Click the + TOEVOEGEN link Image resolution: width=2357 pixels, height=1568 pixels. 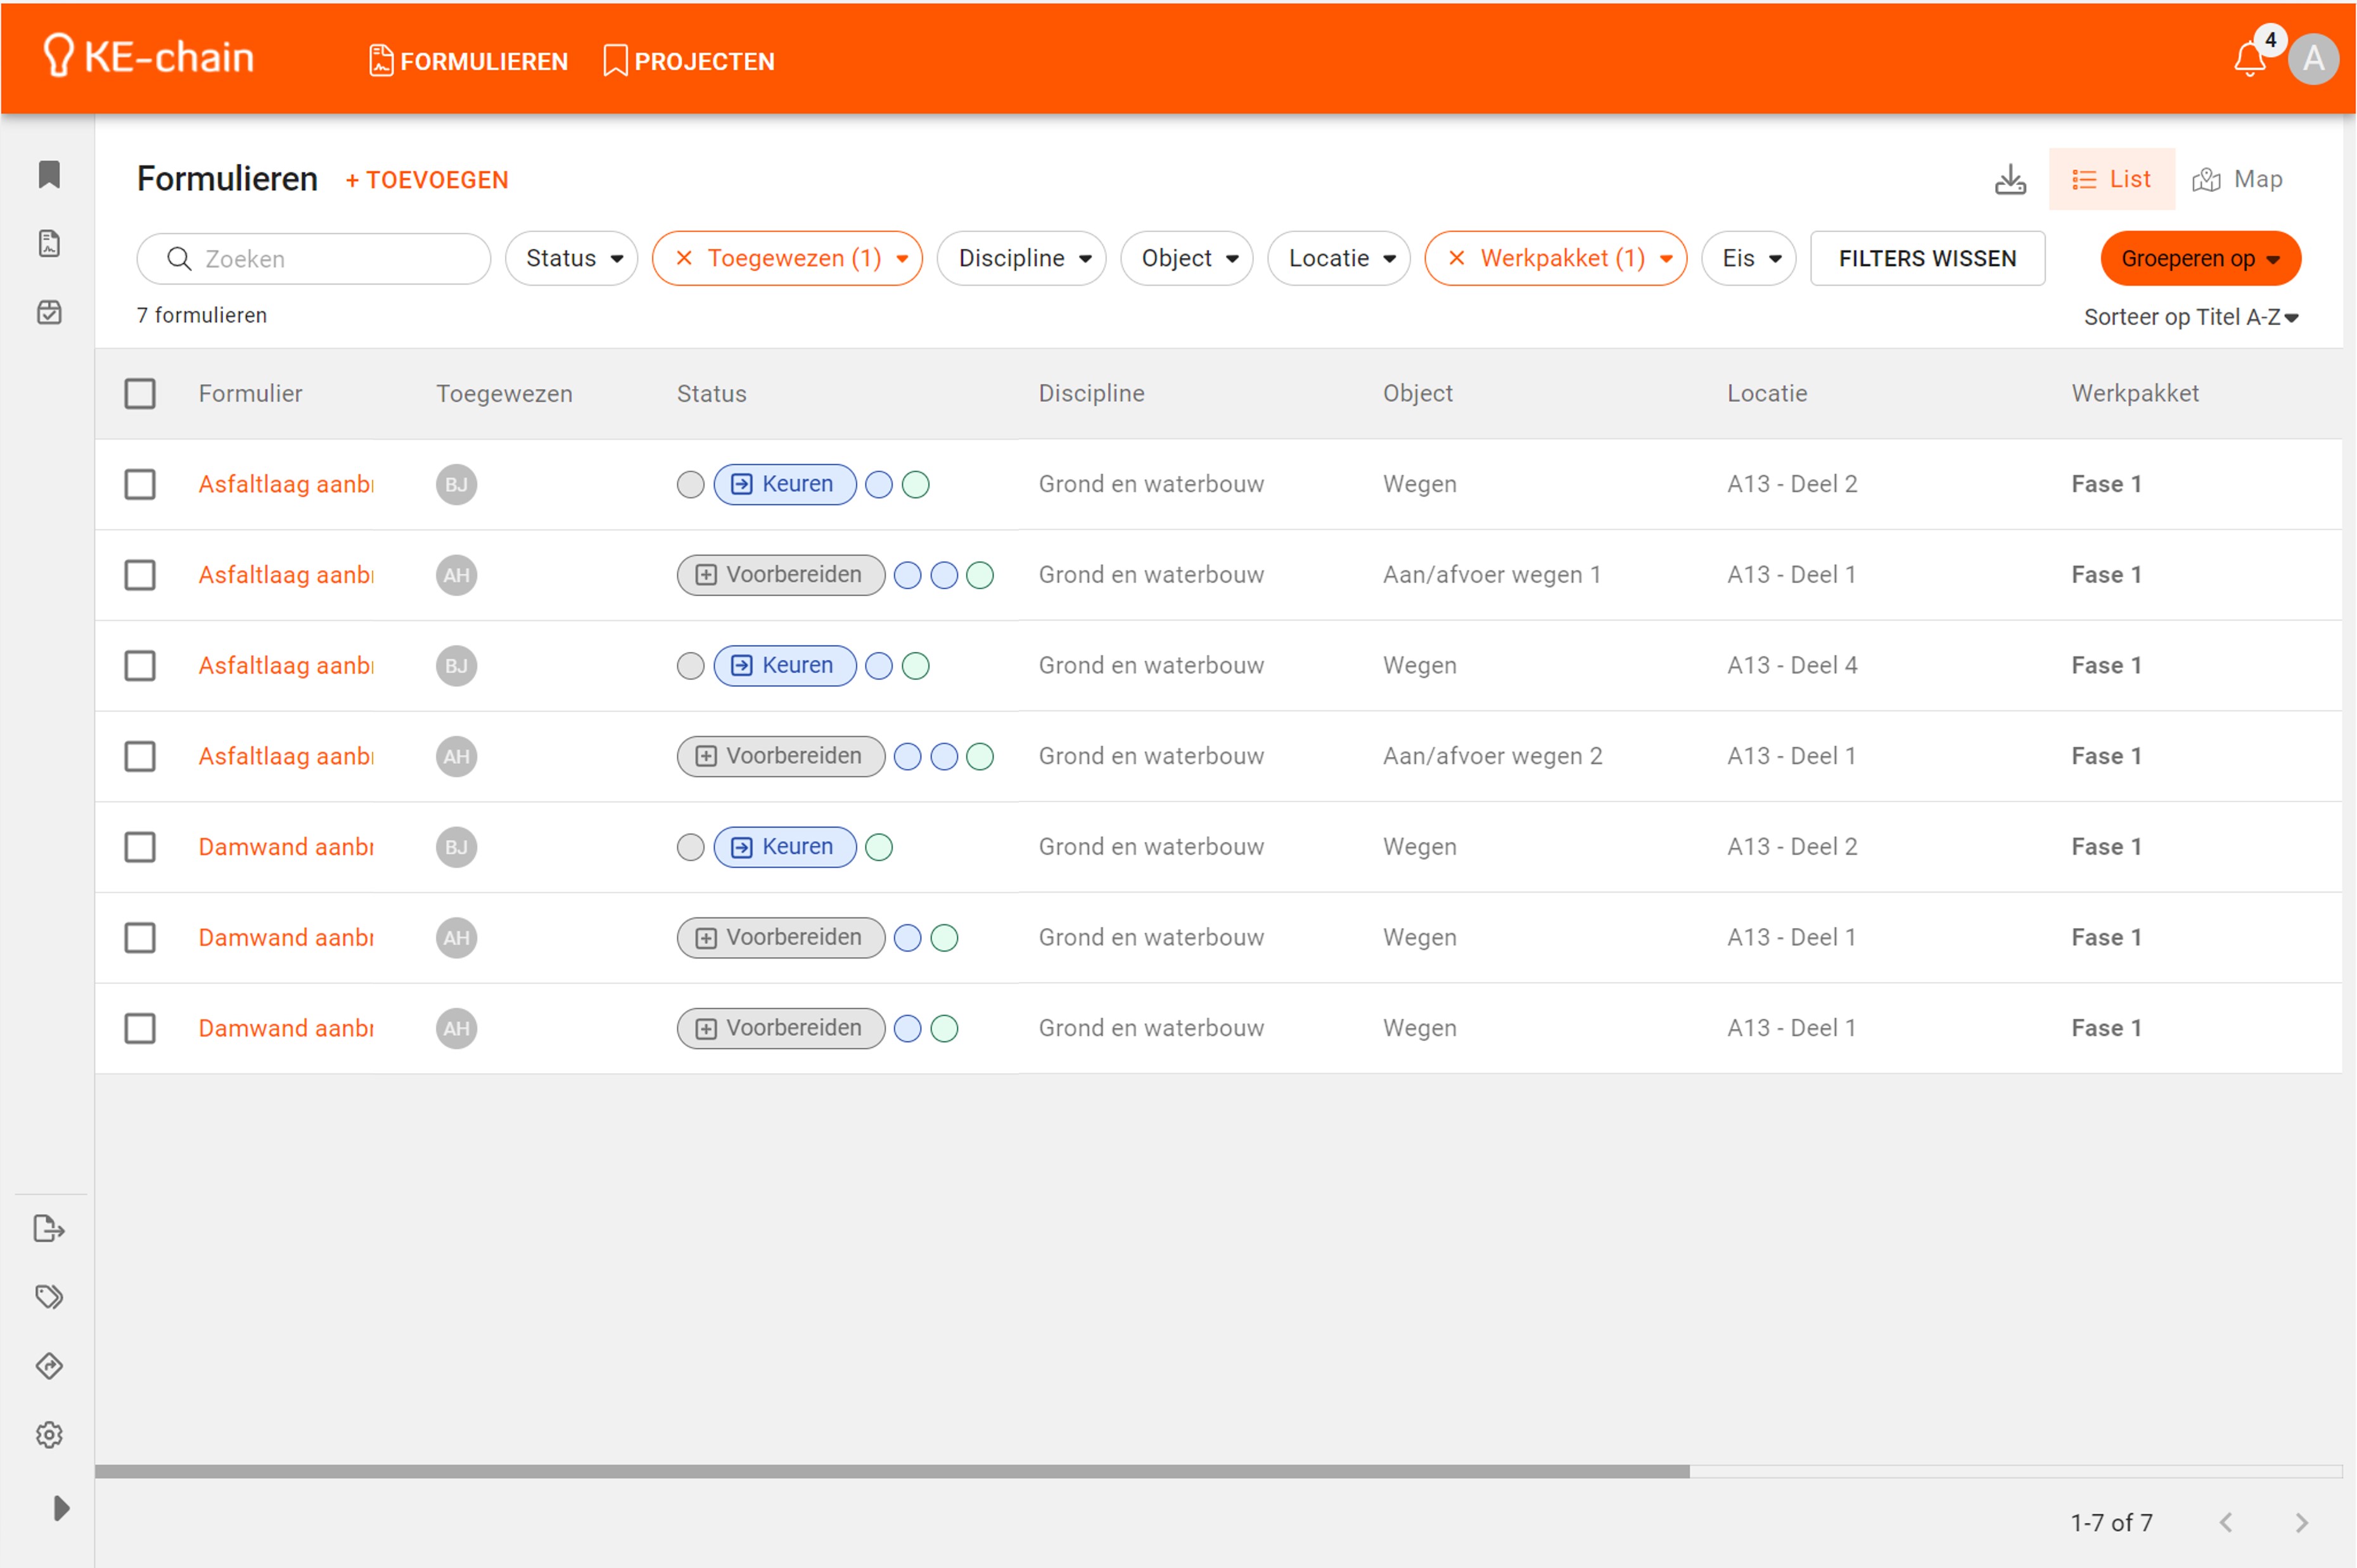pyautogui.click(x=427, y=180)
